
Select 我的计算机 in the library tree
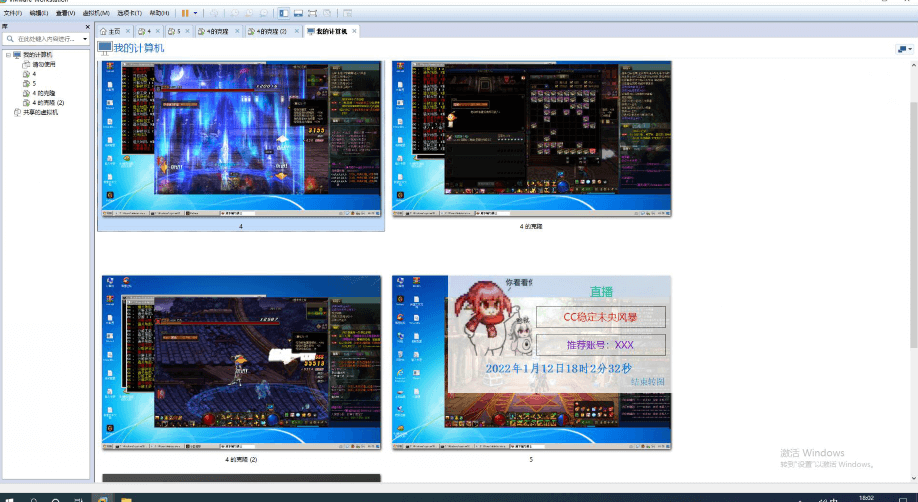coord(37,54)
